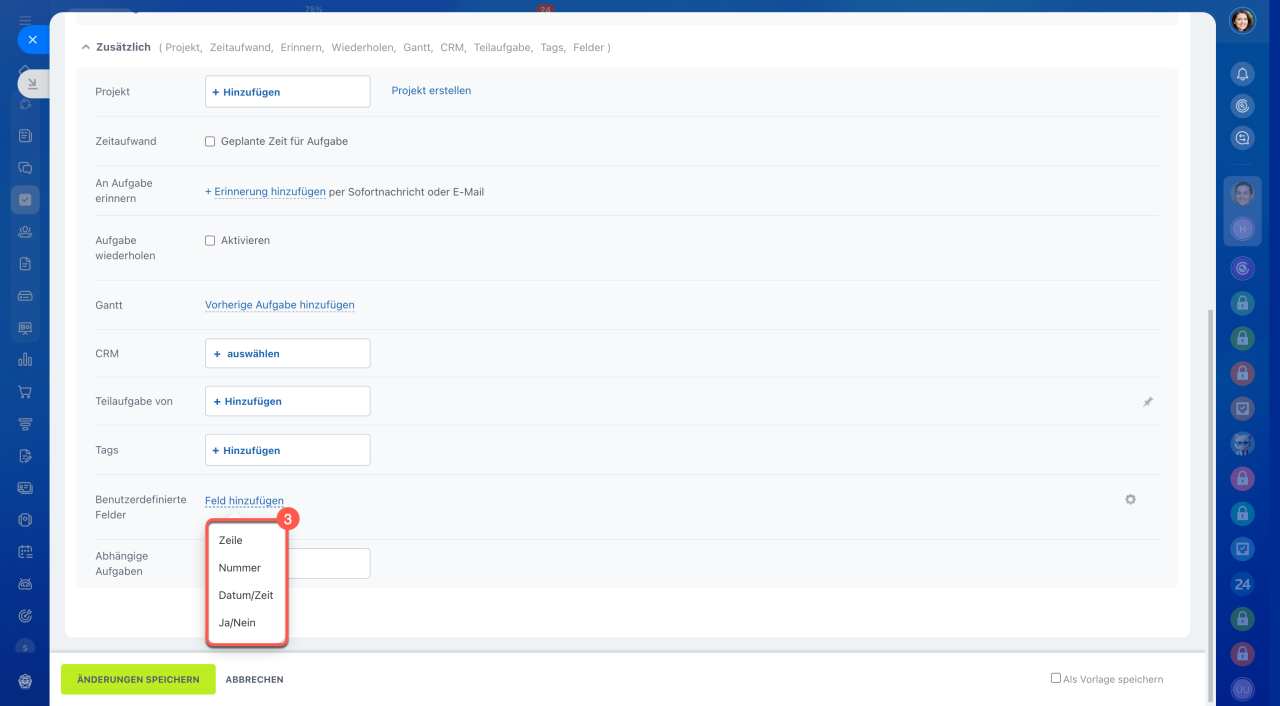Open the document-with-pen icon in the left sidebar

[x=25, y=456]
